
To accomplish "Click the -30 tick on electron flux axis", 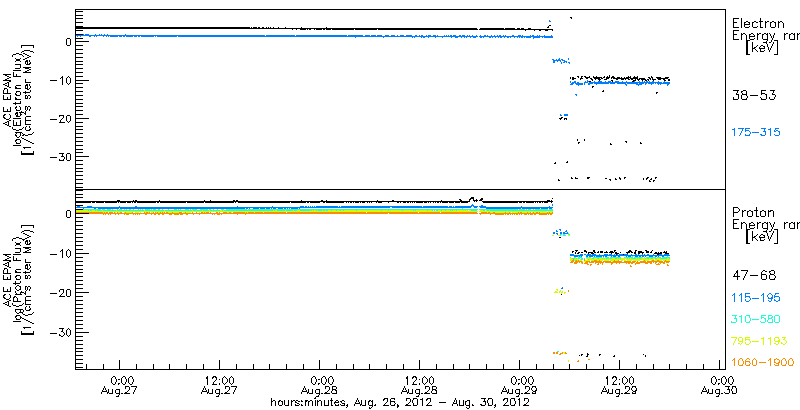I will tap(59, 157).
